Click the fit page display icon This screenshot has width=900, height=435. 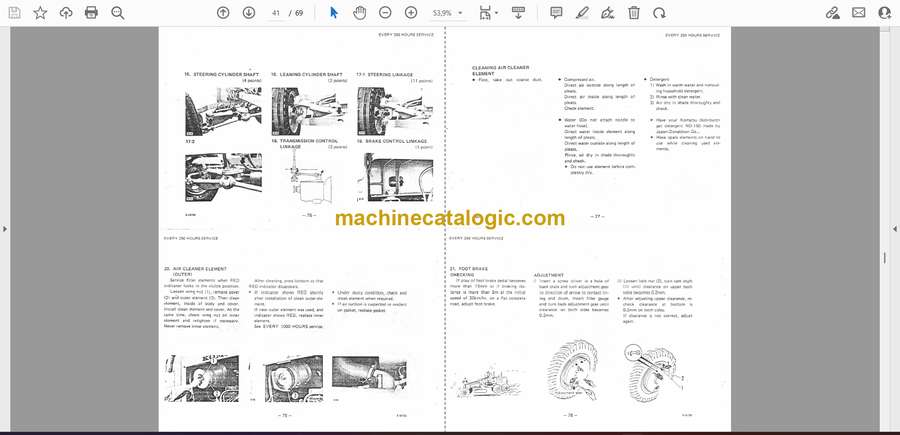click(486, 13)
